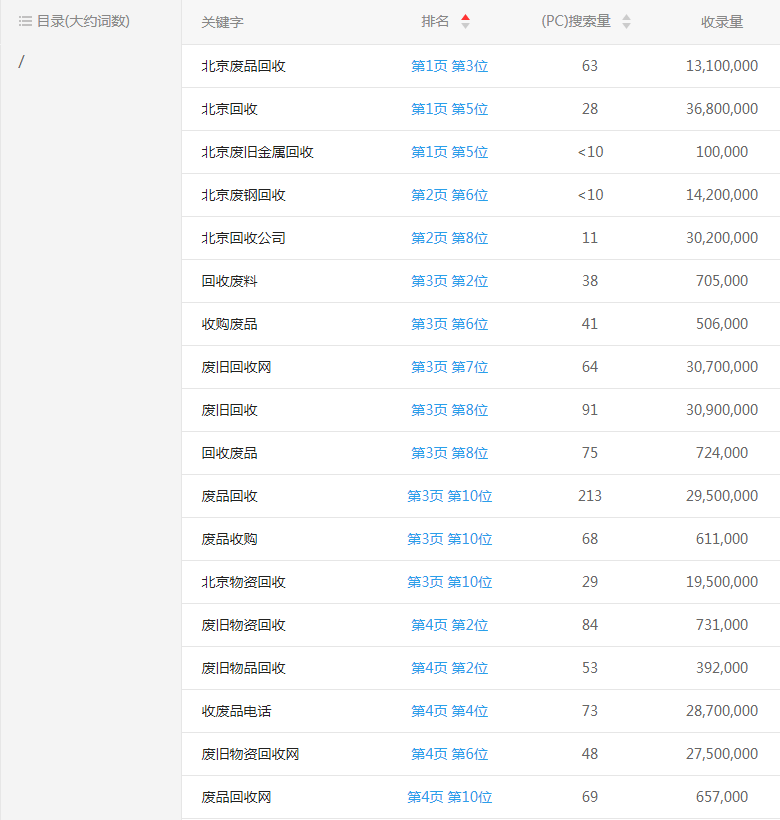Click 第2页 第6位 ranking for 北京废钢回收
This screenshot has width=780, height=820.
449,195
